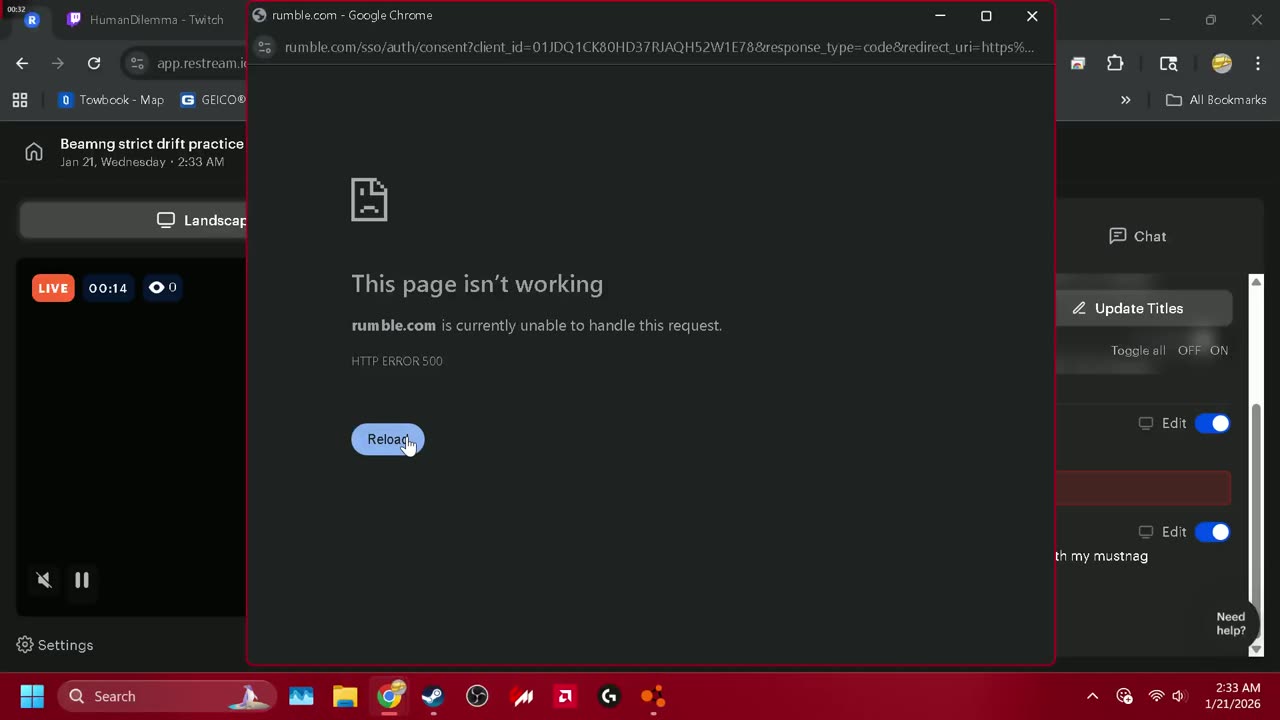
Task: Open the Chrome apps grid in bookmarks bar
Action: [20, 100]
